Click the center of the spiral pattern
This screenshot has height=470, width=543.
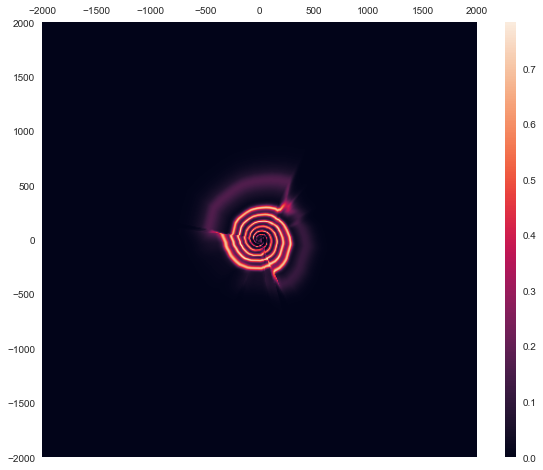coord(260,239)
